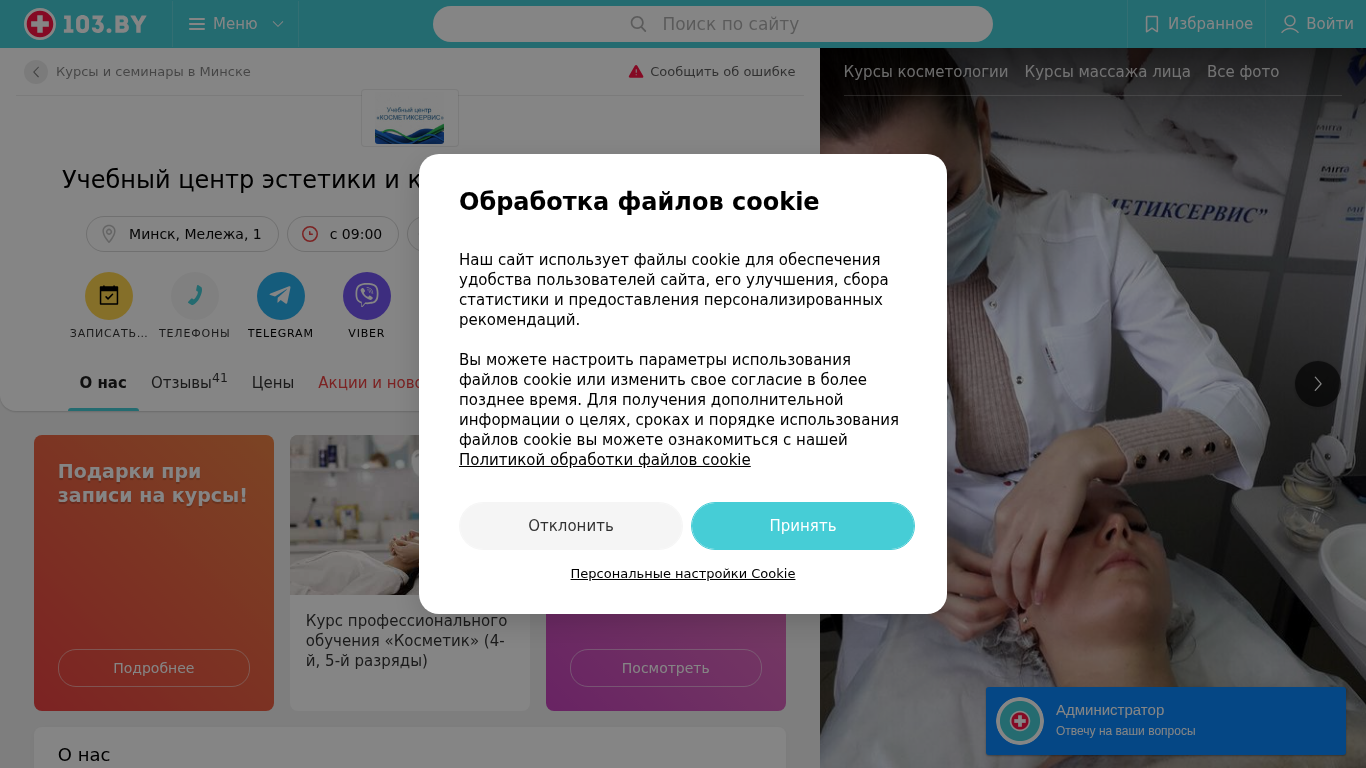Open Политикой обработки файлов cookie link

click(x=605, y=460)
